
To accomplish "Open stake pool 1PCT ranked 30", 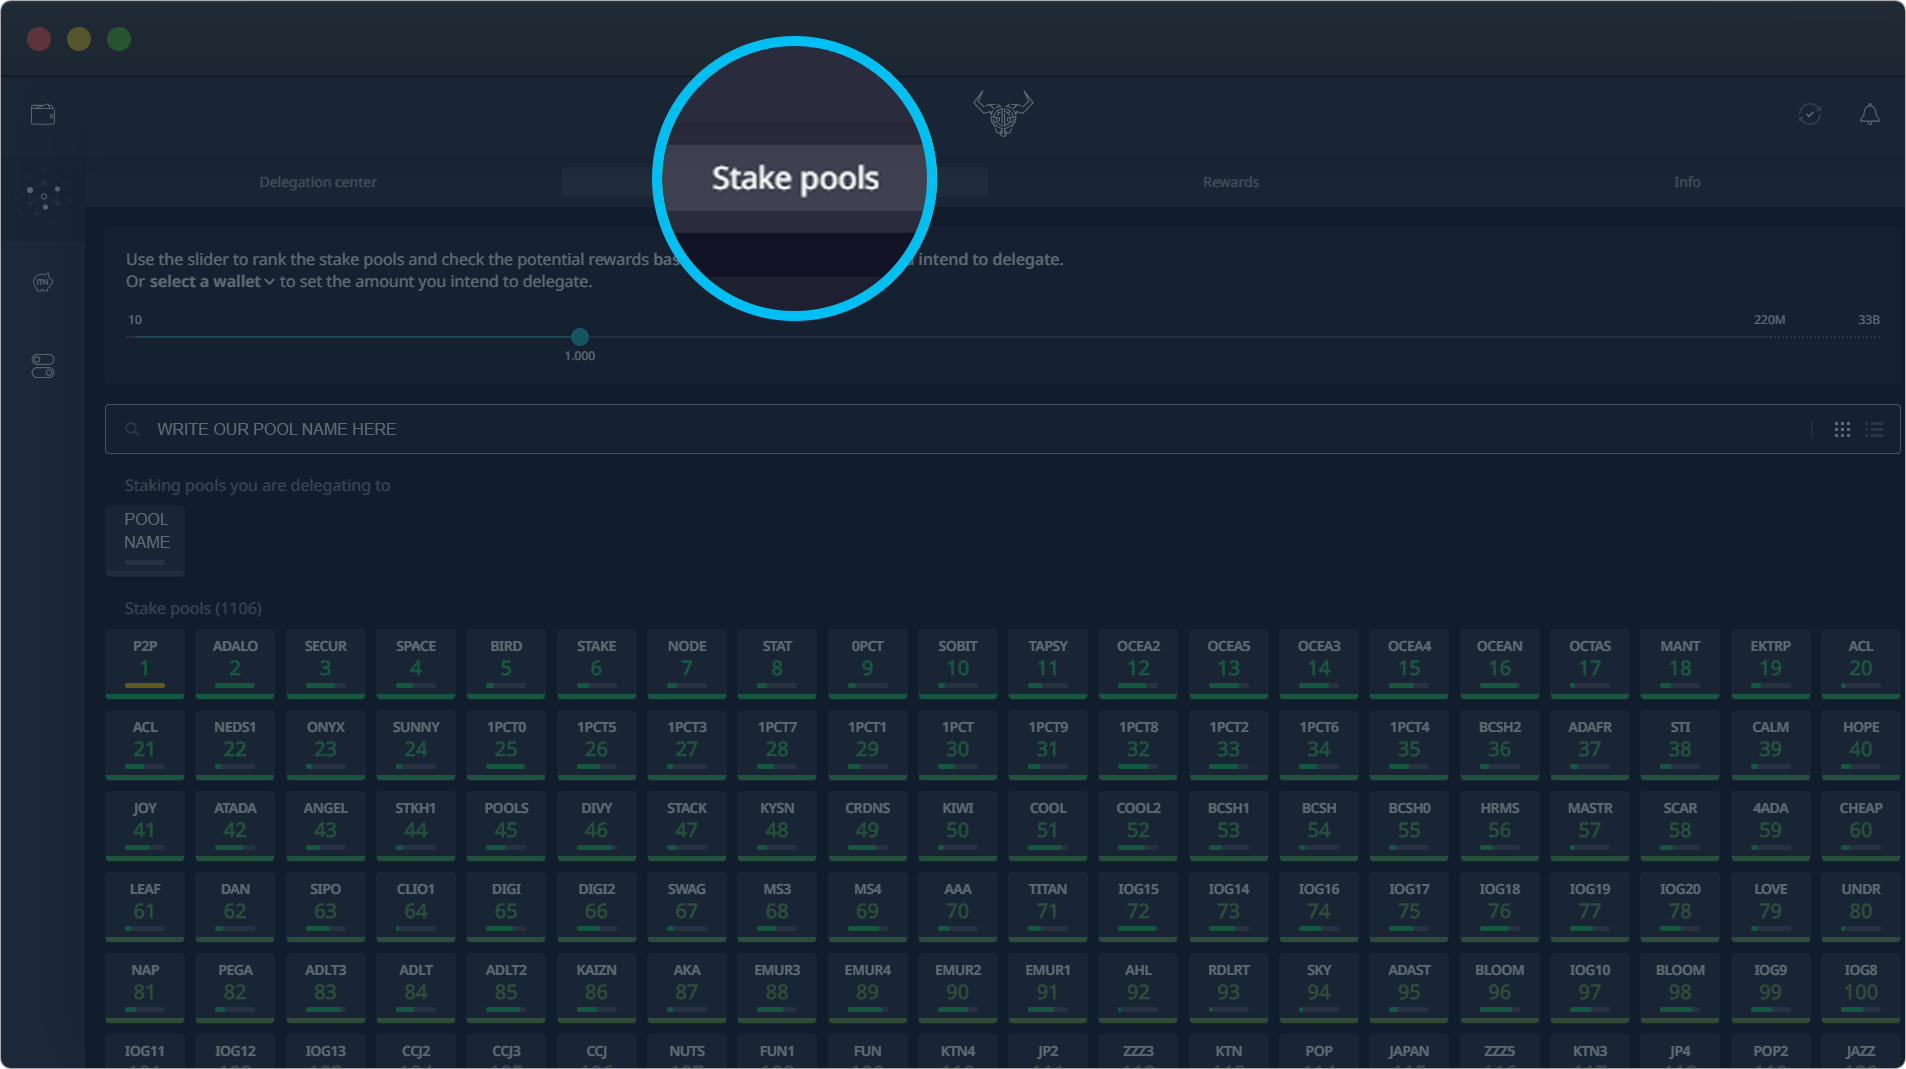I will point(958,745).
